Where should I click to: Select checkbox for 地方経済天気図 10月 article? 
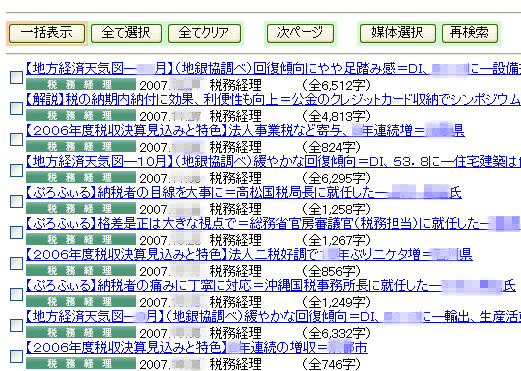[x=16, y=170]
